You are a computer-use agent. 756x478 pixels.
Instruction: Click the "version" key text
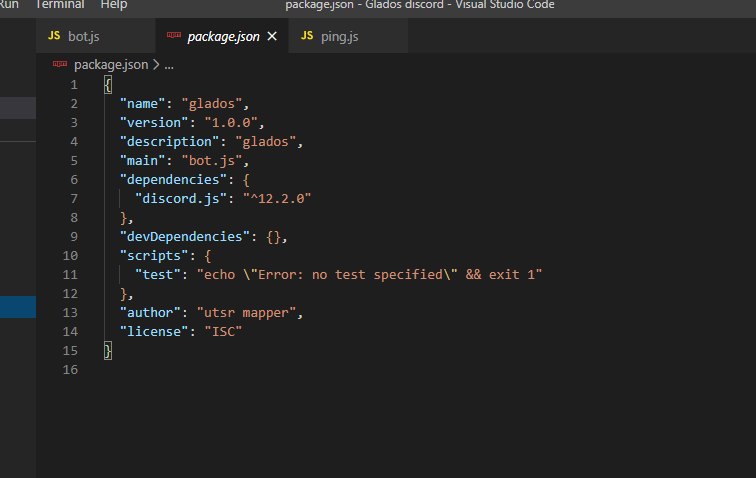[x=154, y=123]
